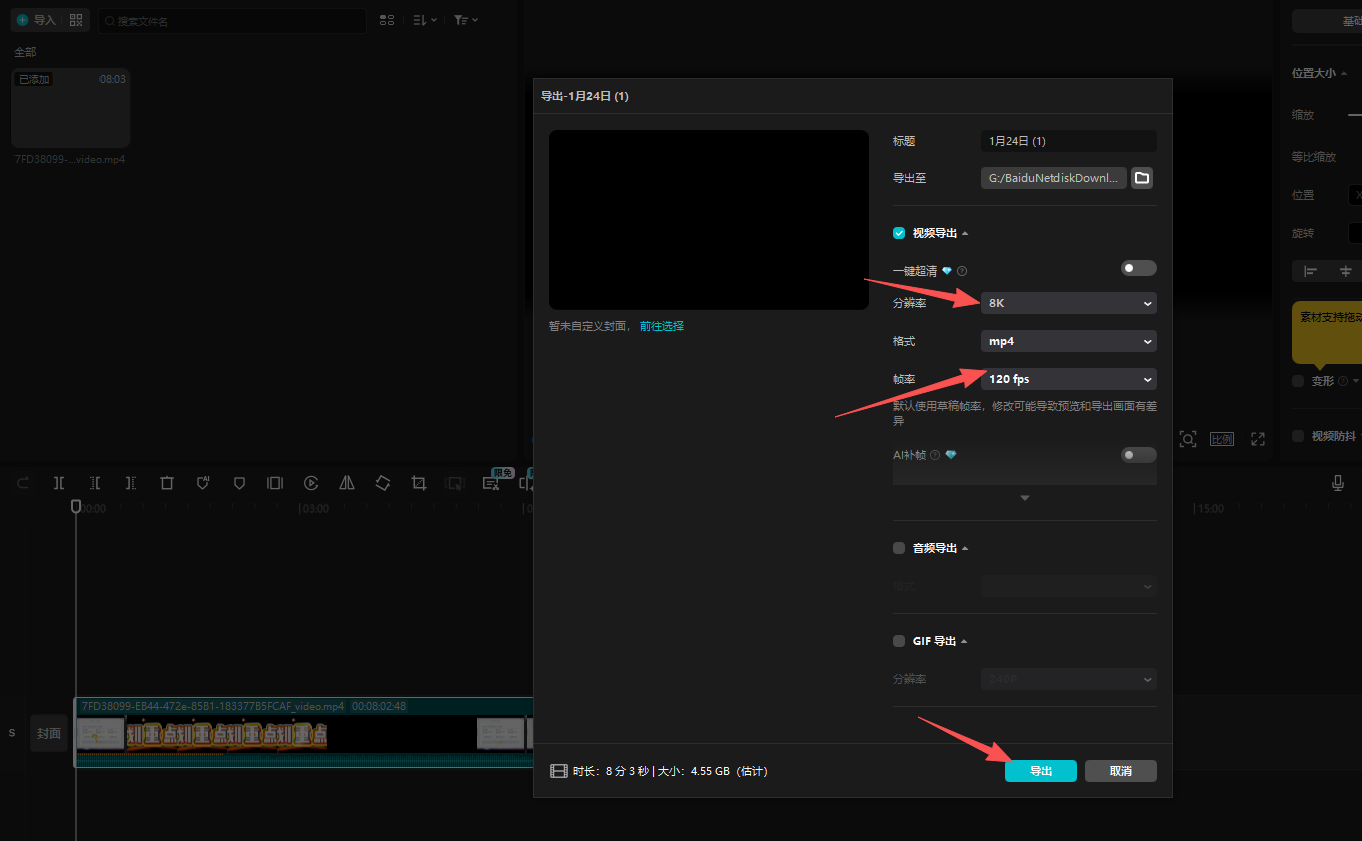Image resolution: width=1362 pixels, height=841 pixels.
Task: Uncheck the 视频导出 checkbox
Action: (899, 233)
